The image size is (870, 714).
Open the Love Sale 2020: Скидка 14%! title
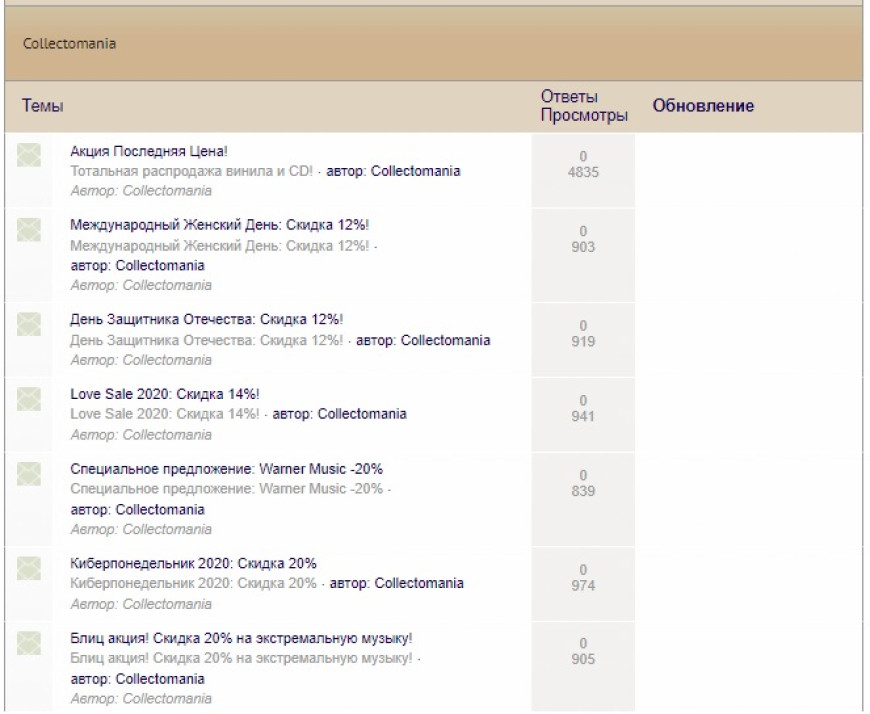pos(165,394)
